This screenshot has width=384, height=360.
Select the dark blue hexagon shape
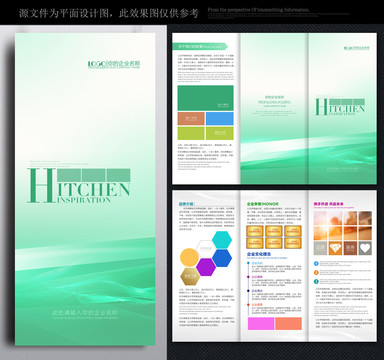[222, 258]
